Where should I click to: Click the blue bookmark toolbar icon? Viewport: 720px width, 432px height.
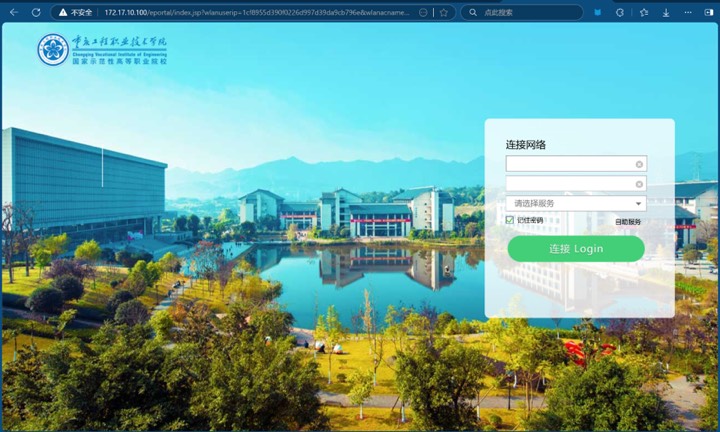tap(598, 12)
